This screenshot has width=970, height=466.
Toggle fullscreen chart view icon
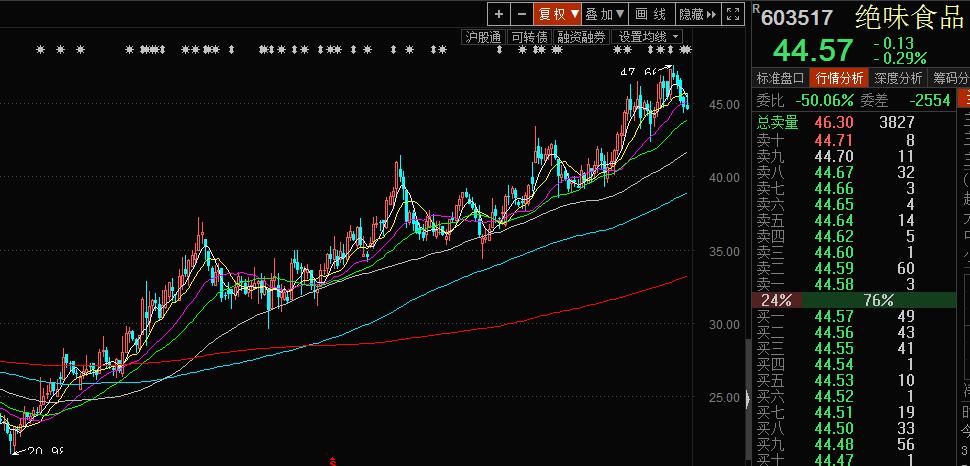[734, 14]
